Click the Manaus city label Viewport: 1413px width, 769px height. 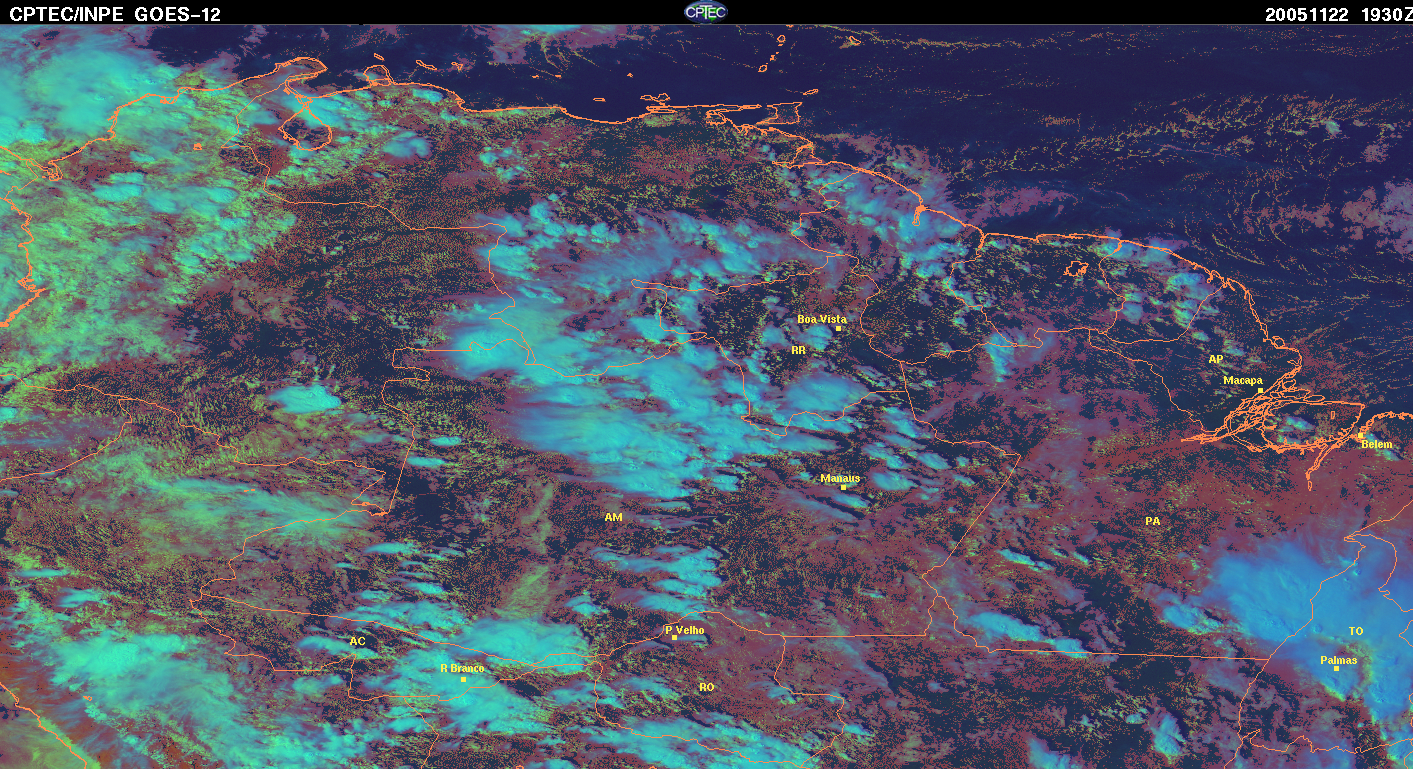840,478
